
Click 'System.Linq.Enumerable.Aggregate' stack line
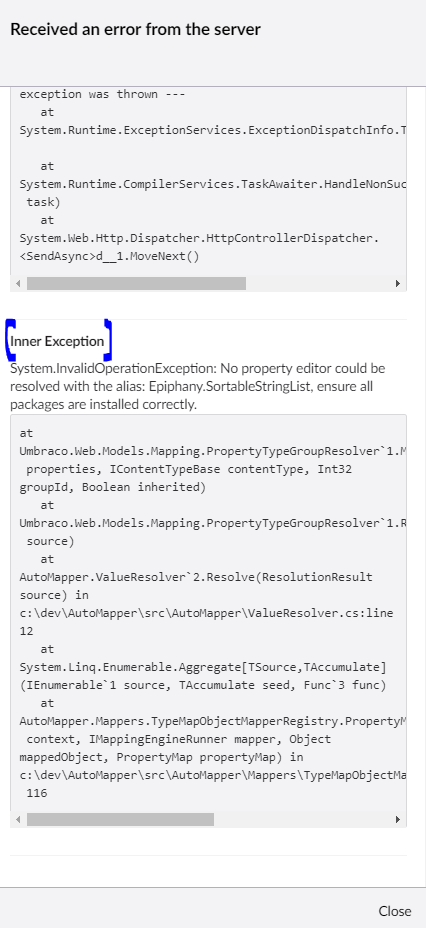[x=203, y=667]
